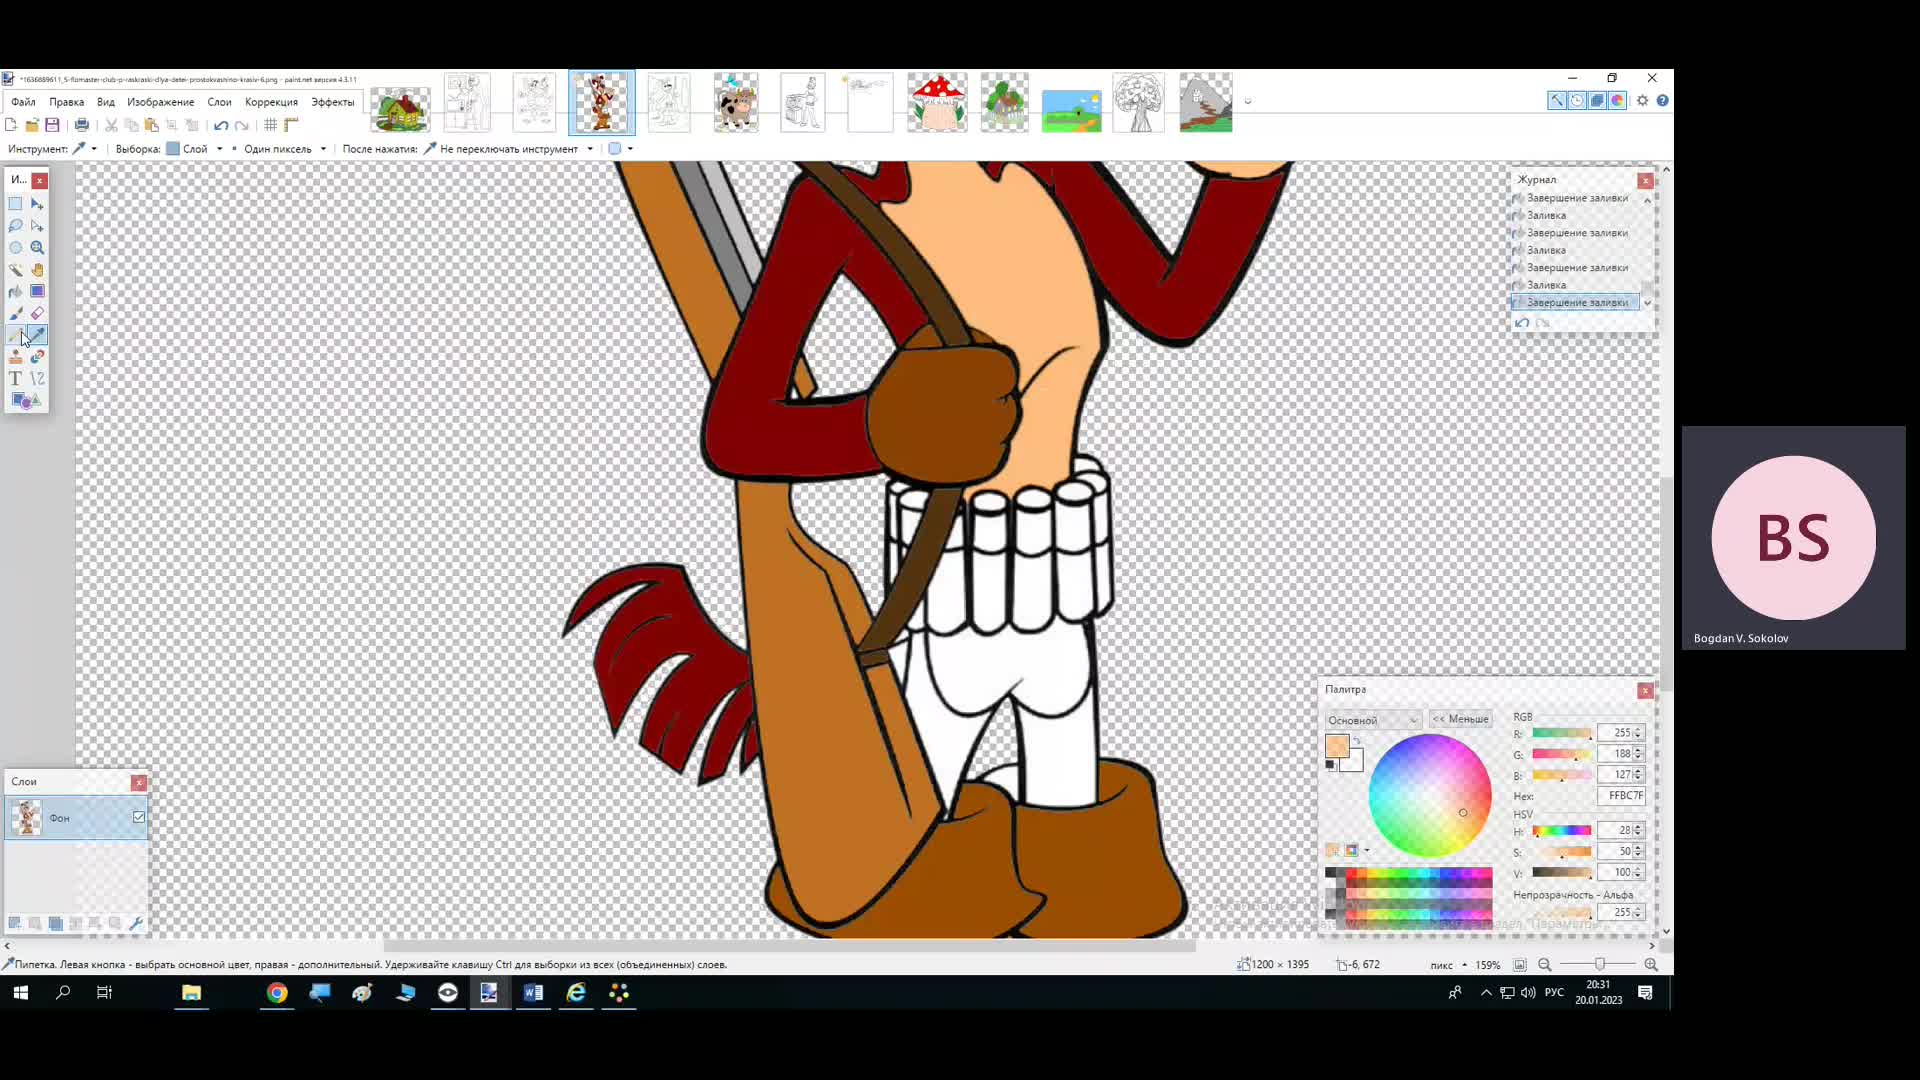Screen dimensions: 1920x1080
Task: Toggle the History window button
Action: pyautogui.click(x=1577, y=100)
